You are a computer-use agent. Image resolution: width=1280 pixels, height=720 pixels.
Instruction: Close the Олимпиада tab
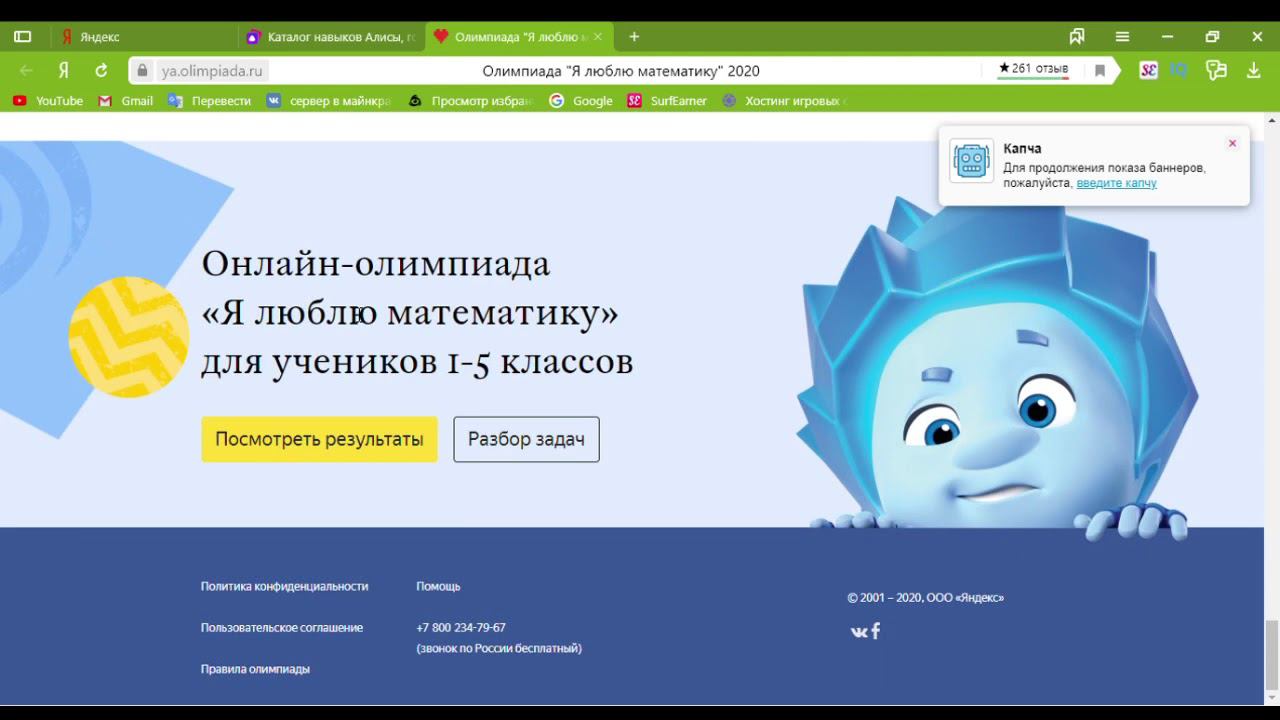pyautogui.click(x=598, y=37)
